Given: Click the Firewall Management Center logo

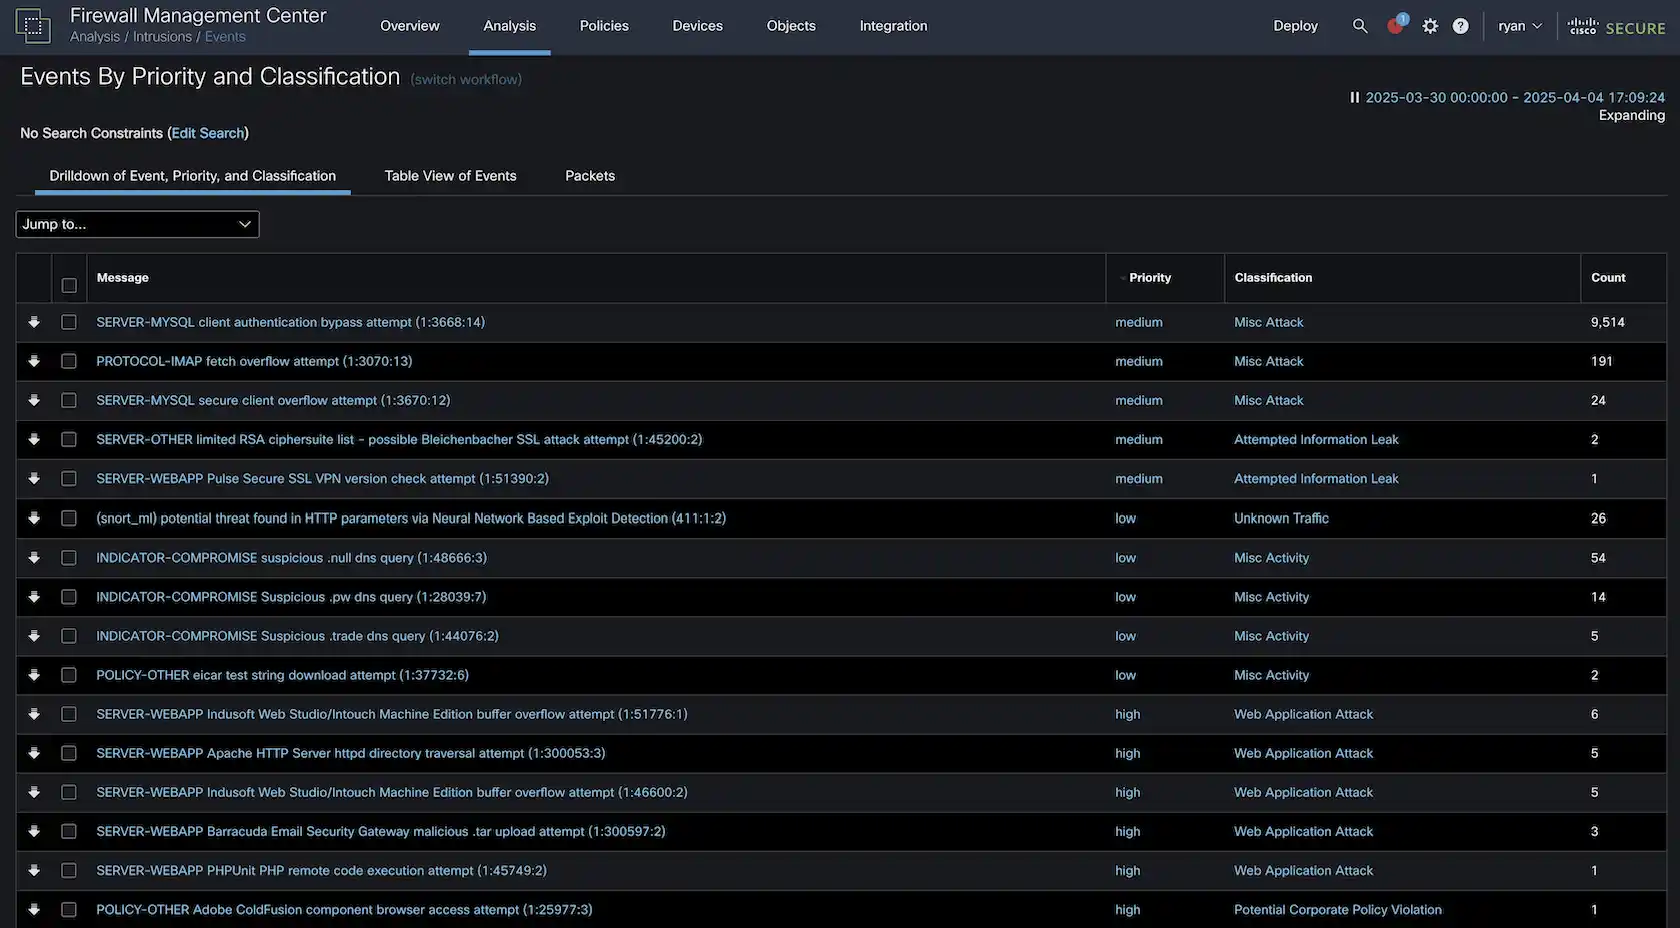Looking at the screenshot, I should [x=33, y=26].
